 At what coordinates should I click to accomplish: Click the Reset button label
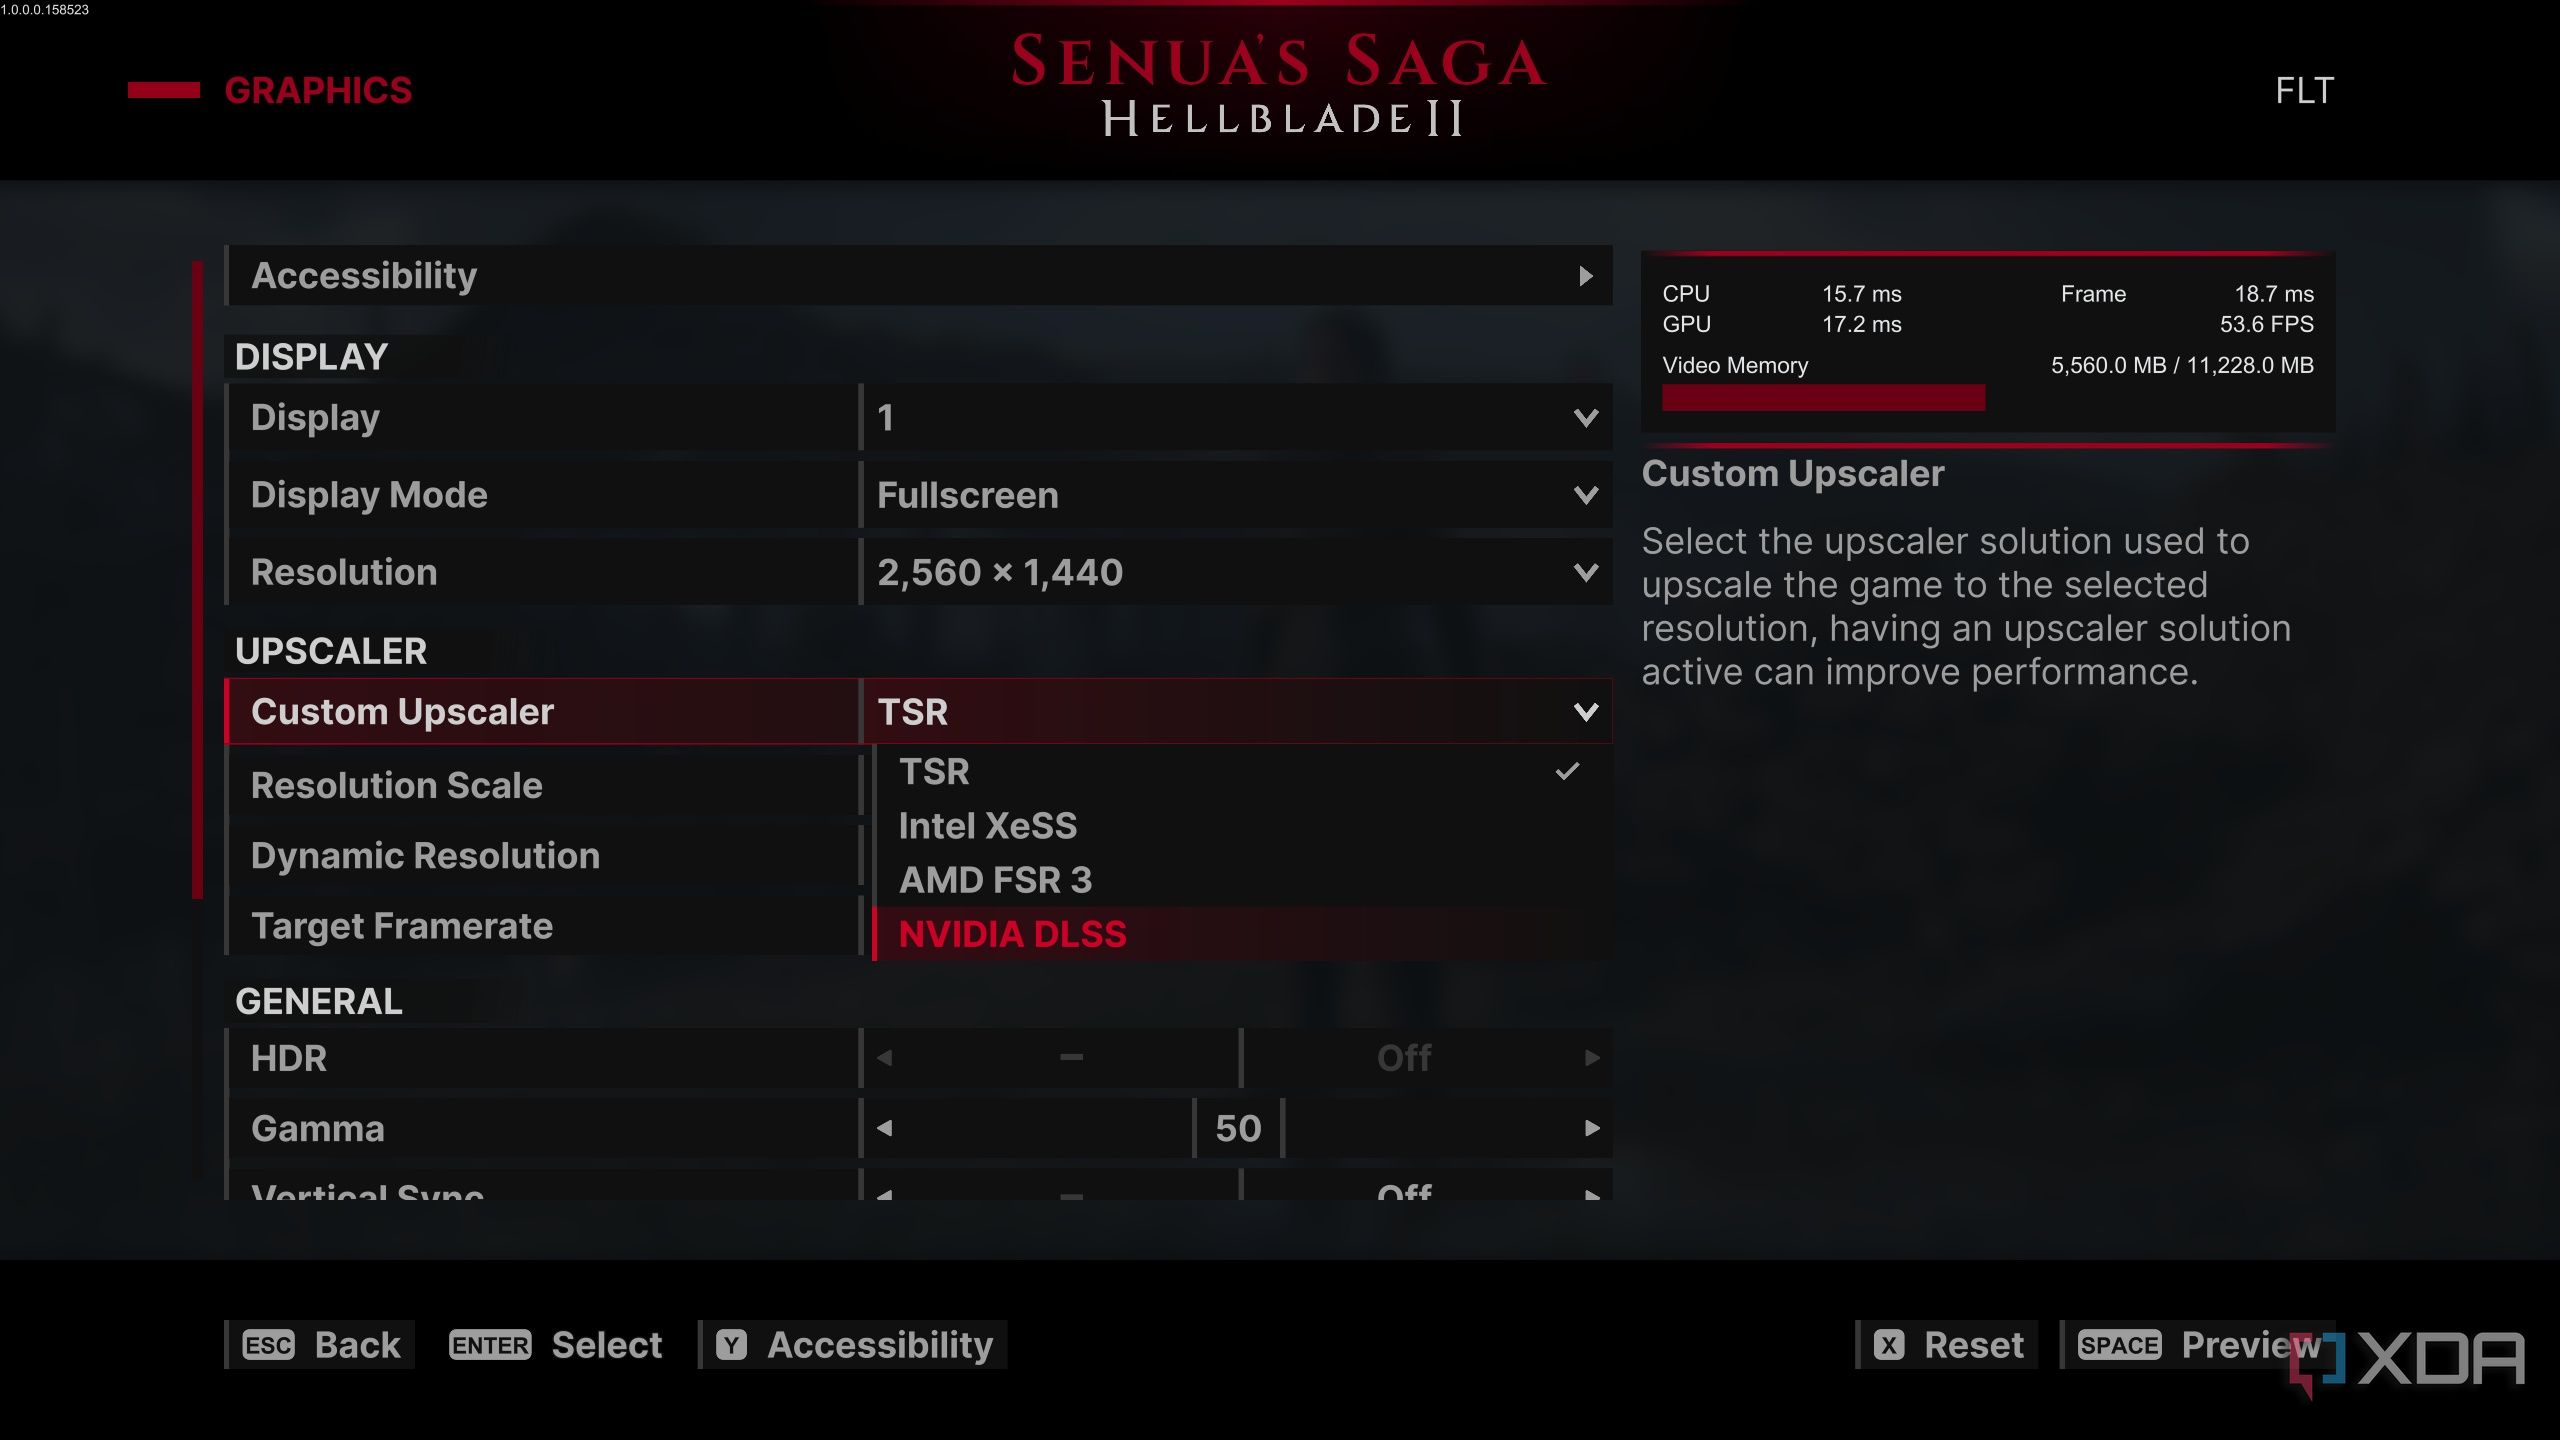click(1973, 1345)
